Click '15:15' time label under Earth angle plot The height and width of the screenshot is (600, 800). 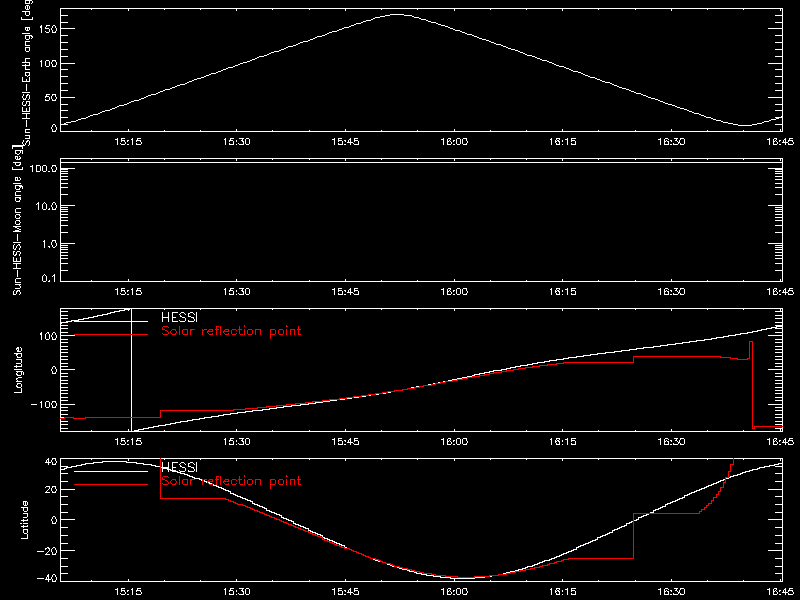128,142
